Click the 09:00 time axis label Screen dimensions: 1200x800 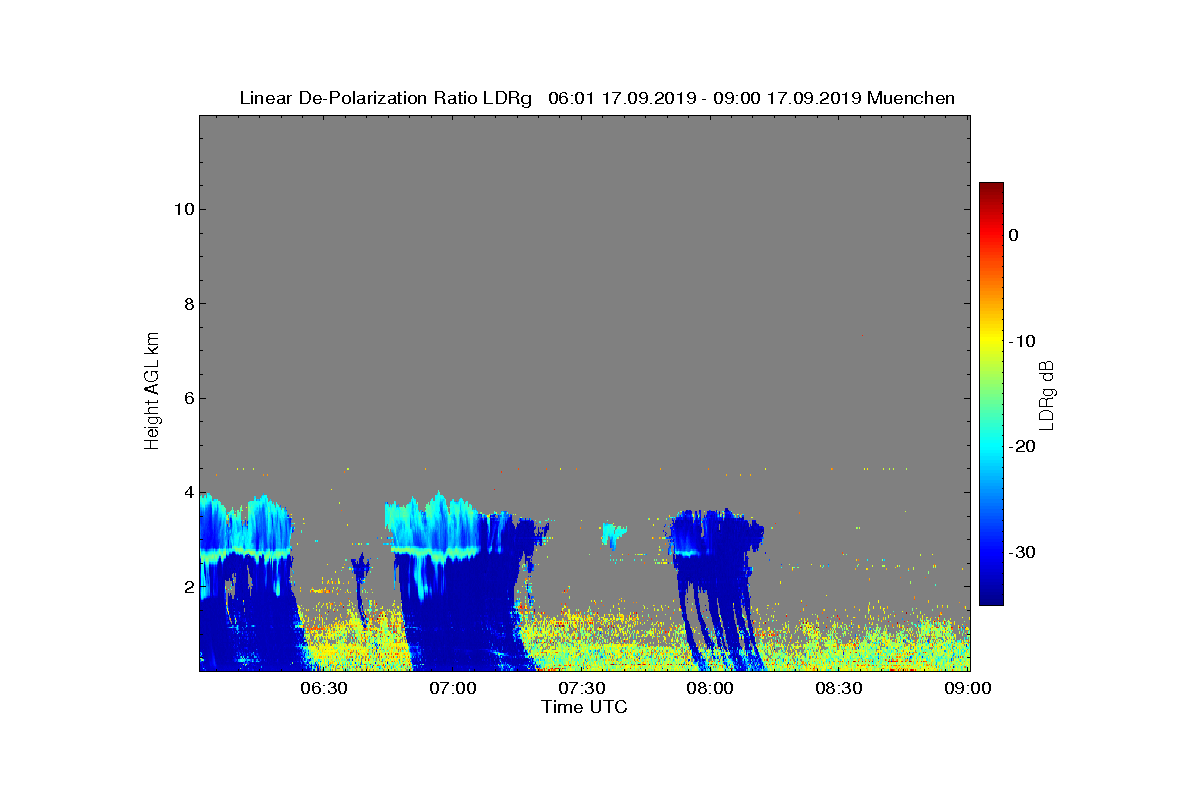(x=968, y=688)
